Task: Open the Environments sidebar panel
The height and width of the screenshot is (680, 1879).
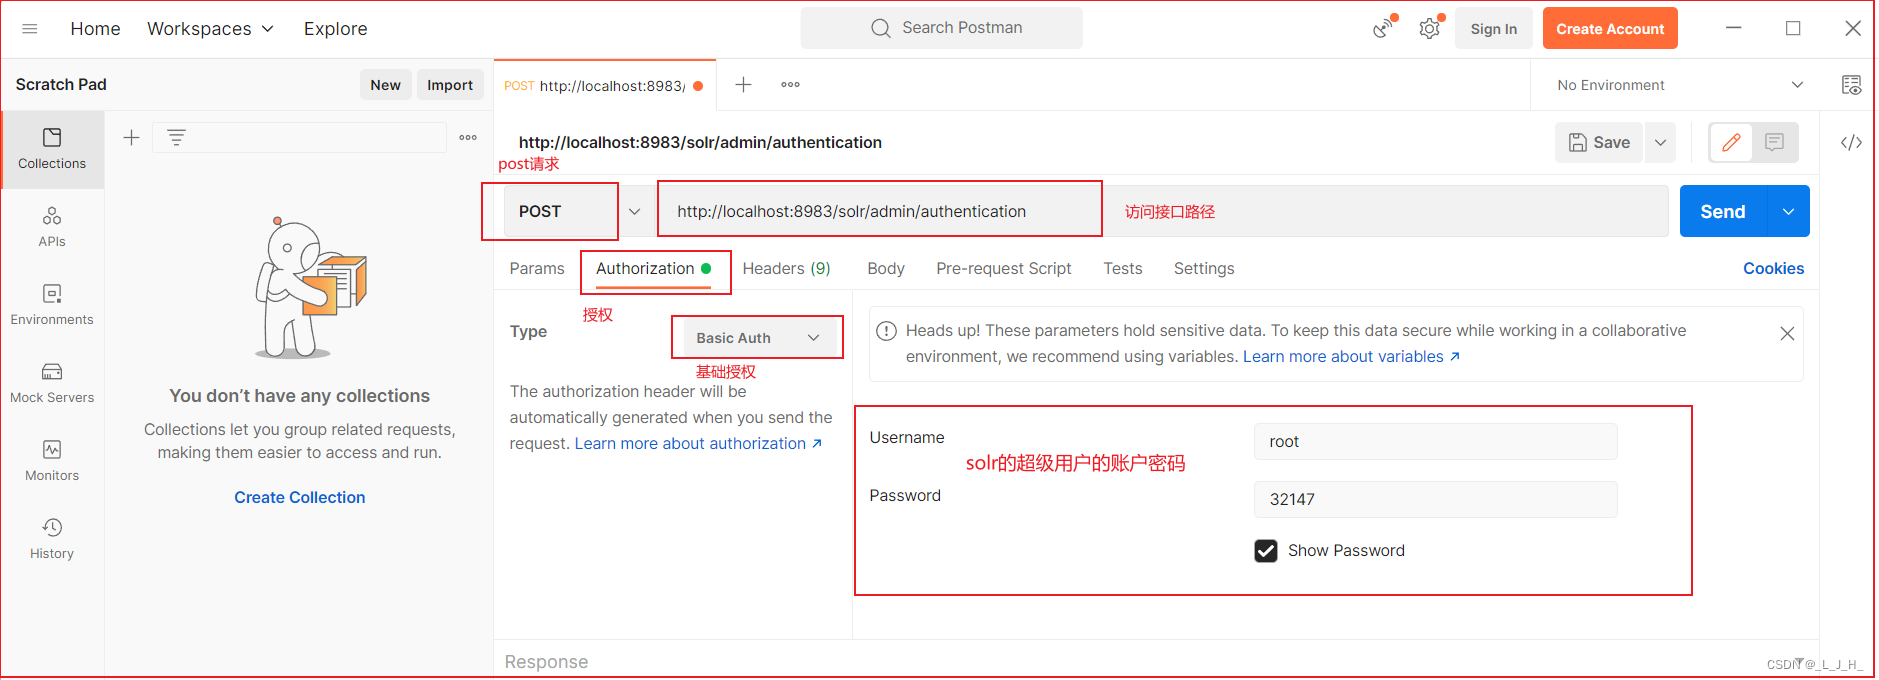Action: tap(52, 305)
